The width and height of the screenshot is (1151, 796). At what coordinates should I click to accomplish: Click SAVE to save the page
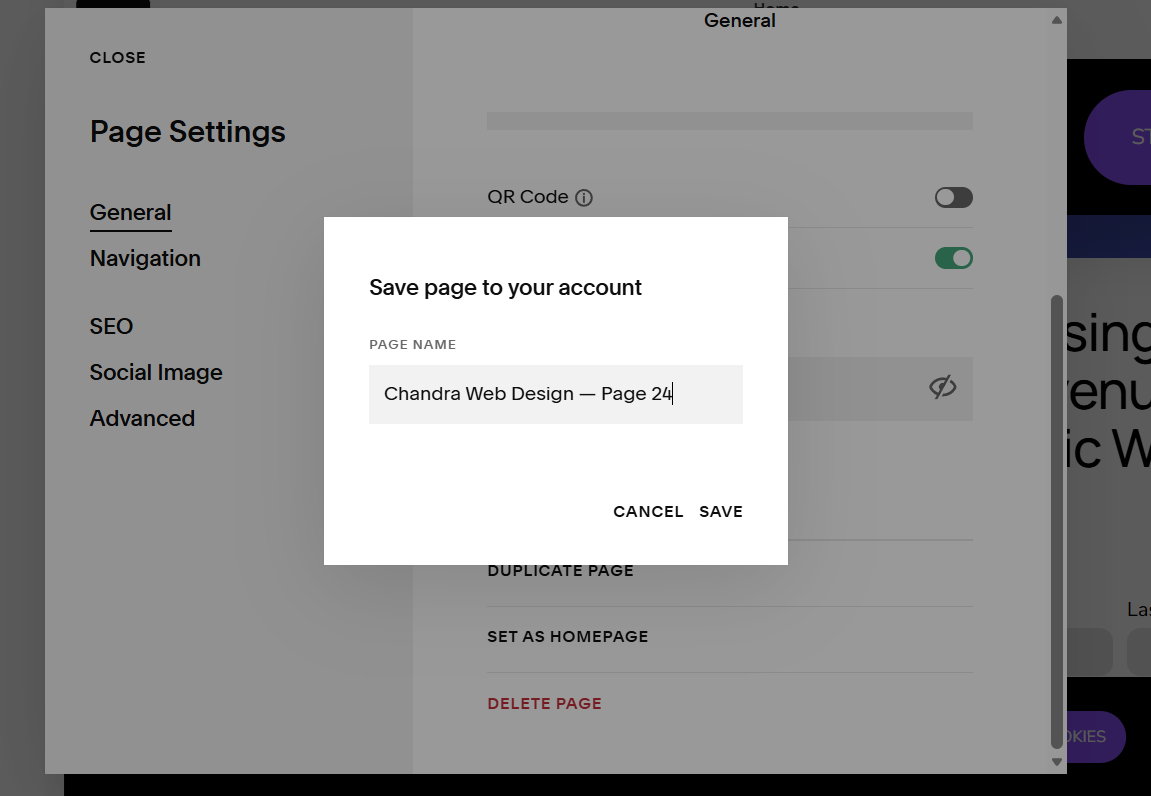pyautogui.click(x=720, y=511)
